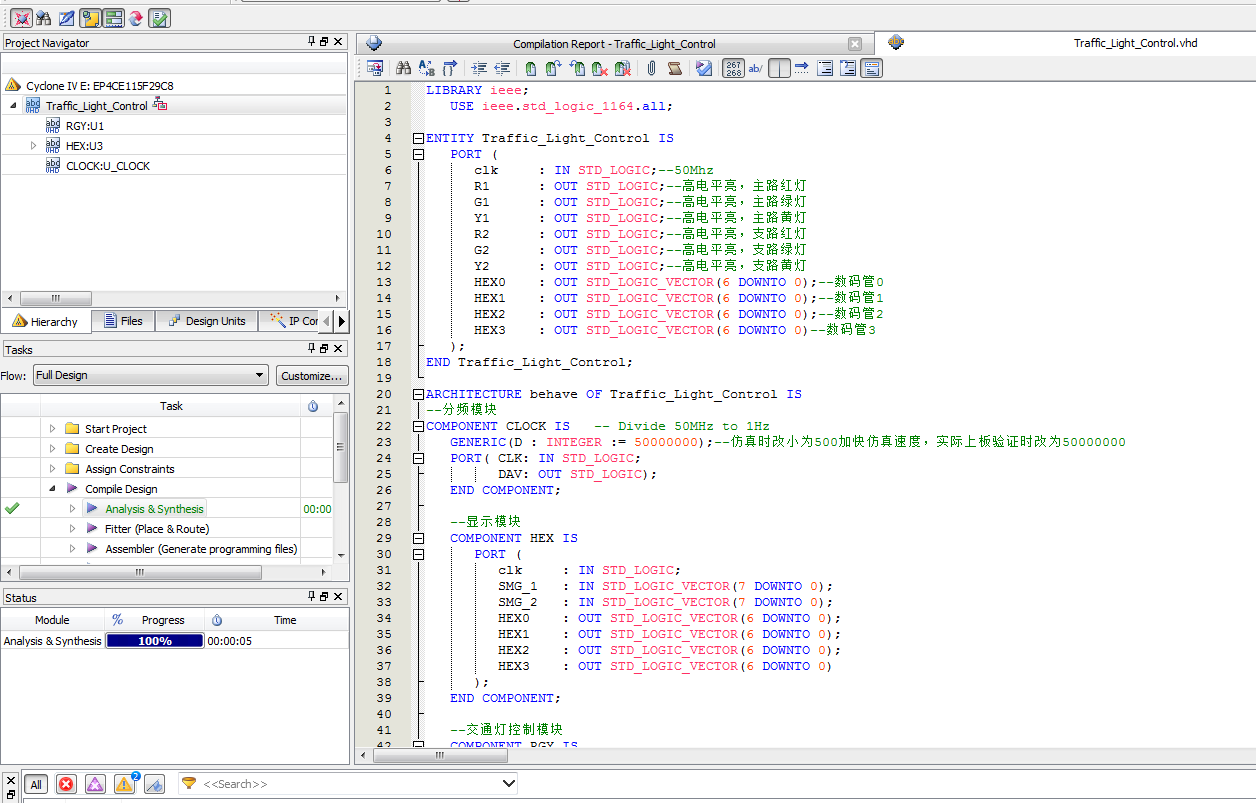Open the Compilation Report tab
The height and width of the screenshot is (803, 1256).
[x=614, y=44]
